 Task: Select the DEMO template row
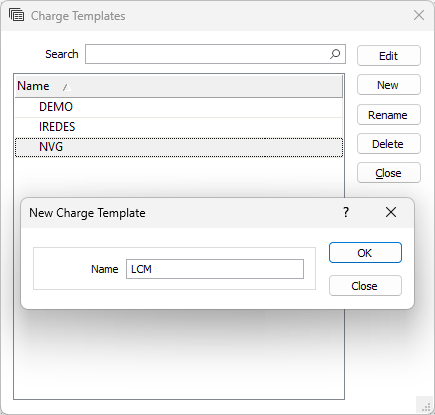[x=179, y=107]
